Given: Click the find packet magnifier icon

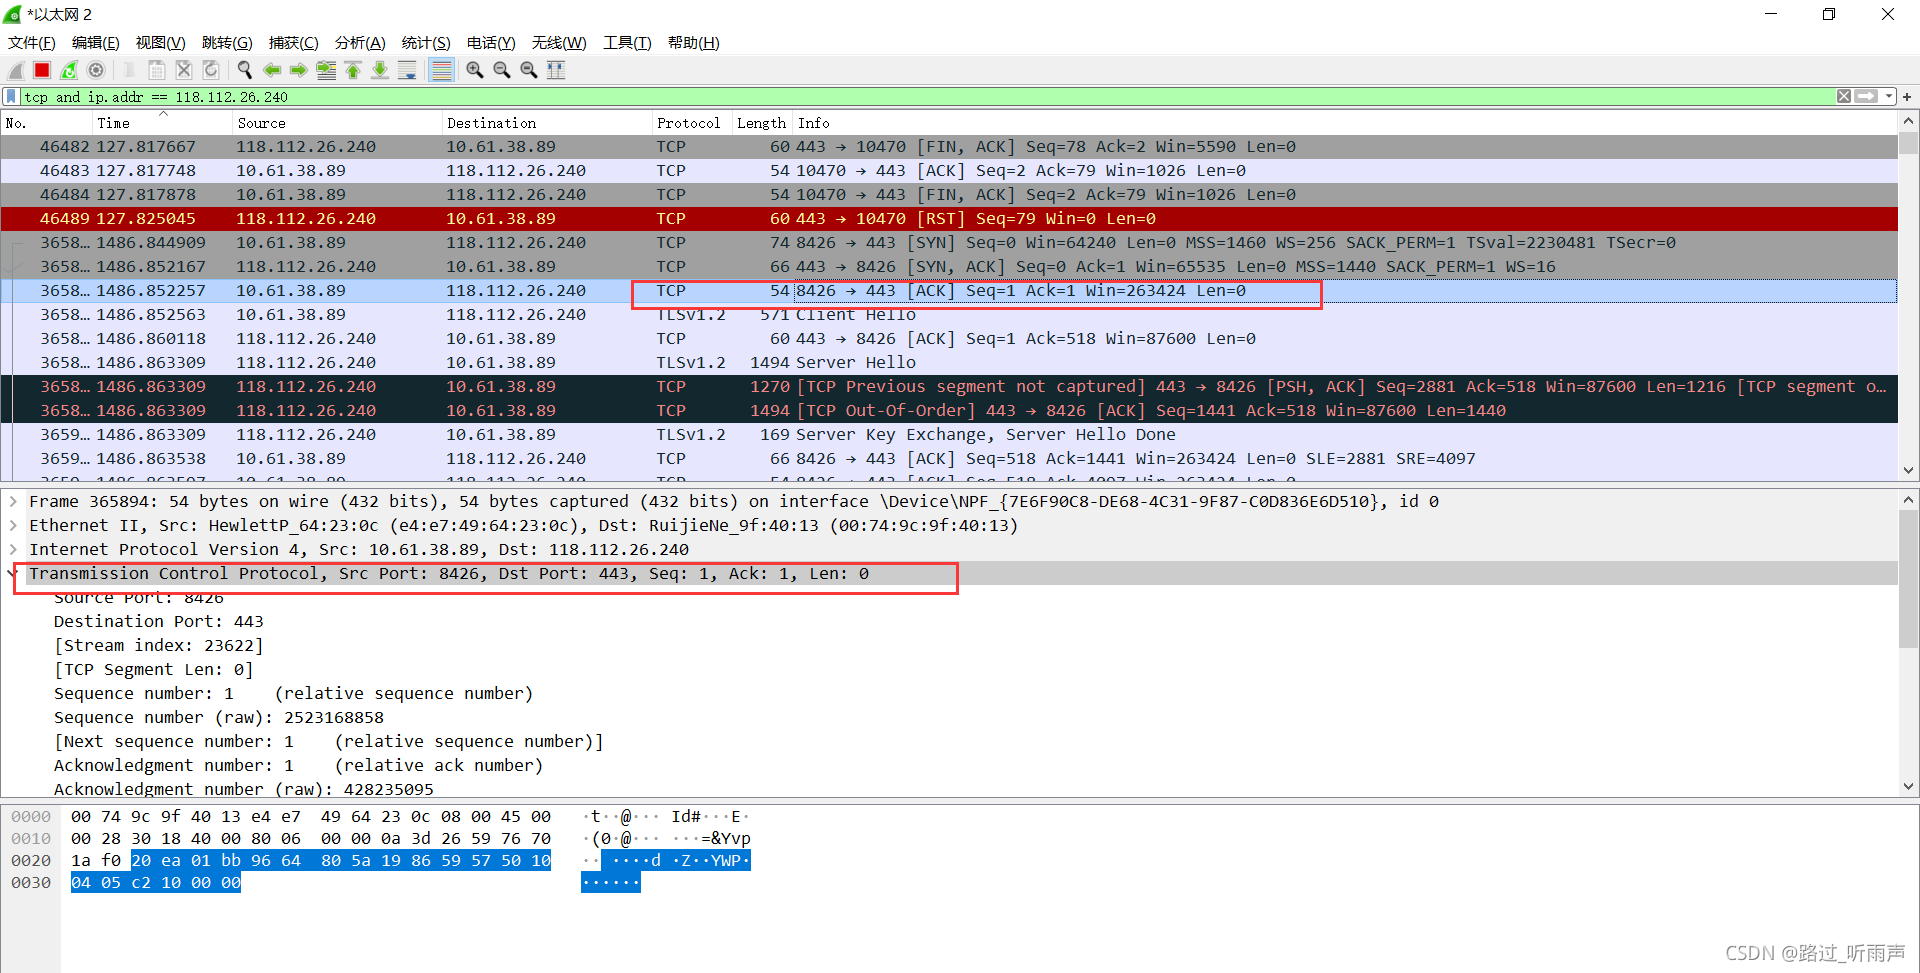Looking at the screenshot, I should click(244, 70).
